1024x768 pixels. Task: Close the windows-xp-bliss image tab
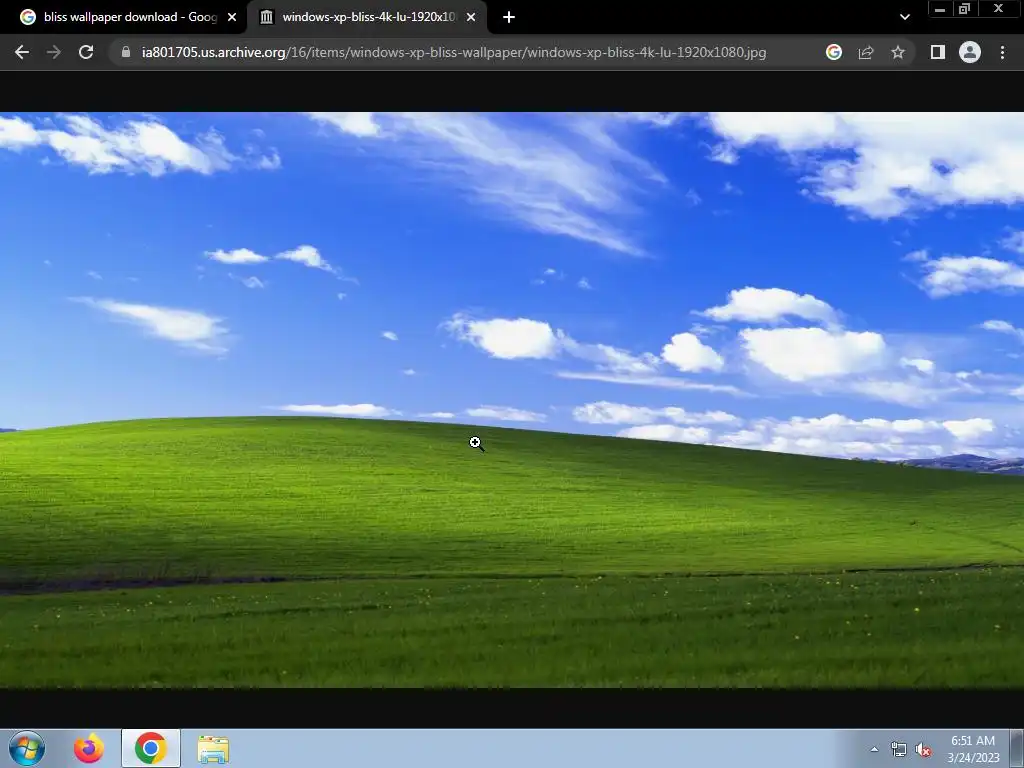tap(471, 17)
